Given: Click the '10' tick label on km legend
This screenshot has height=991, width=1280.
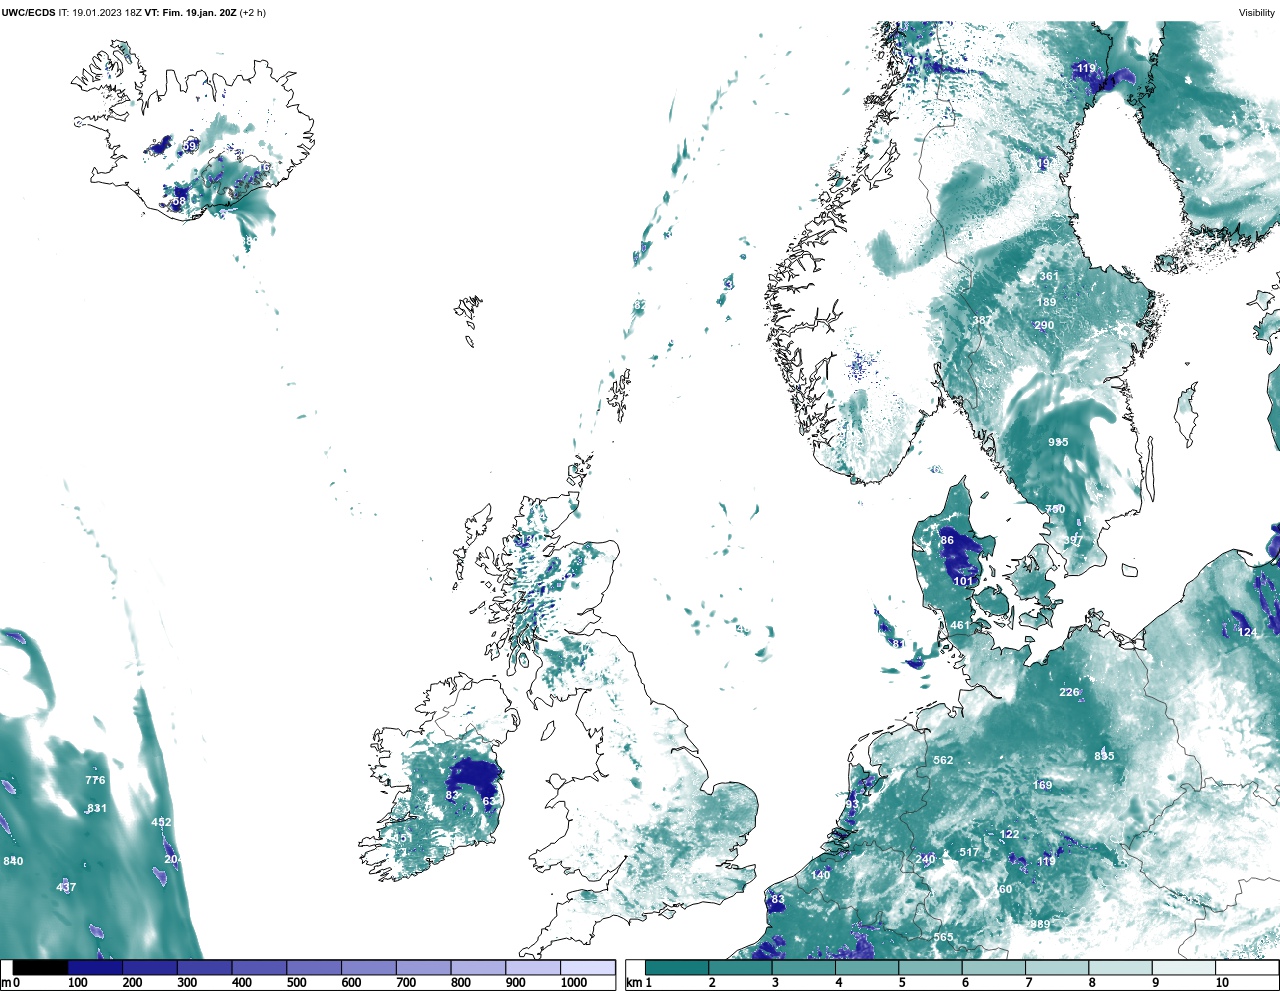Looking at the screenshot, I should pos(1222,983).
